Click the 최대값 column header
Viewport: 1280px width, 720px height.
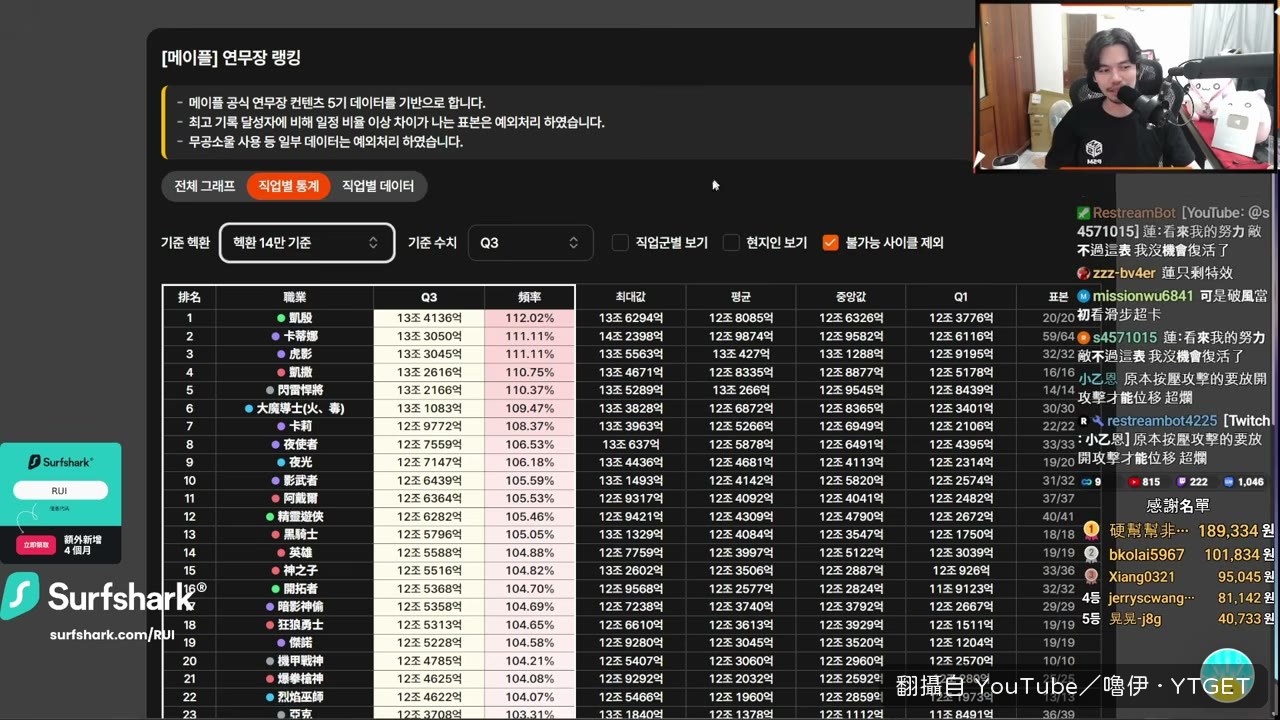click(x=631, y=297)
